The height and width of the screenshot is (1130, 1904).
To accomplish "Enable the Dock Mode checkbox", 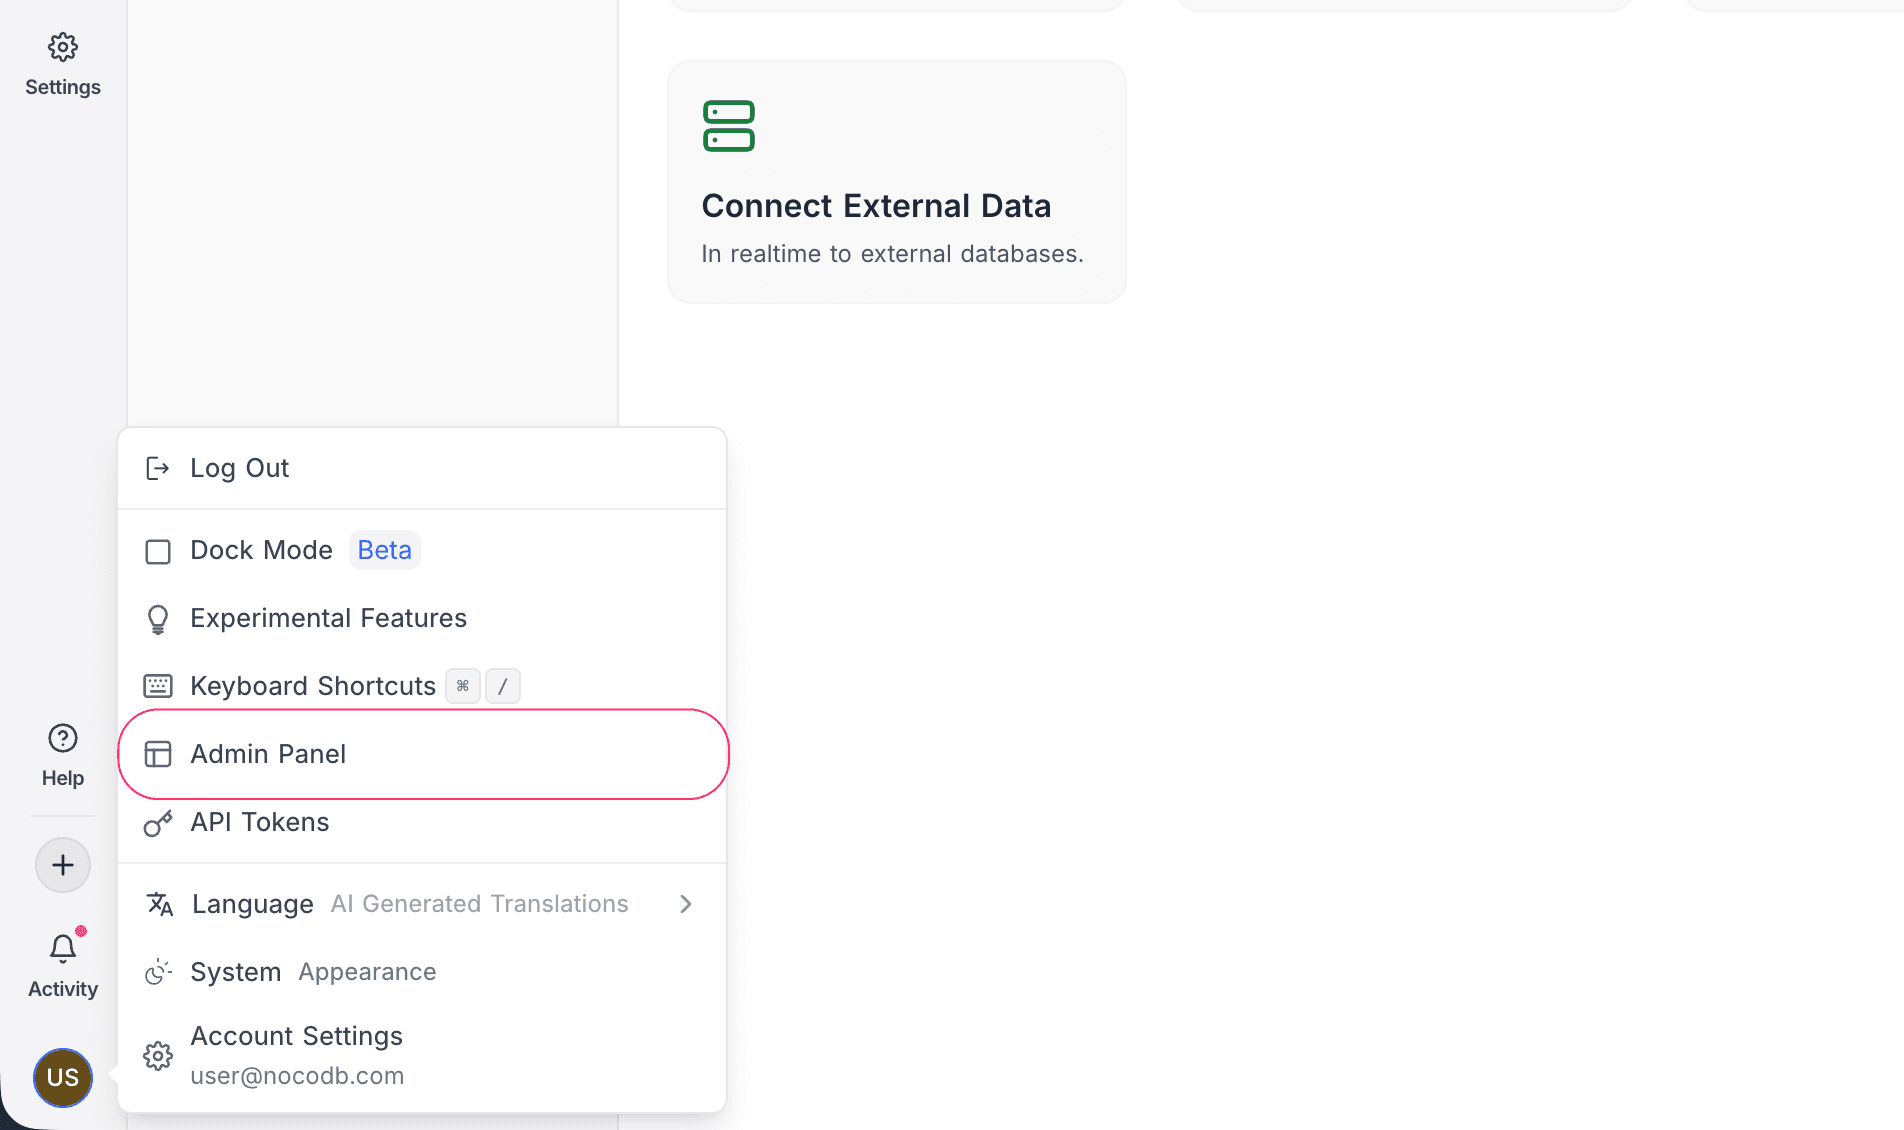I will 158,551.
